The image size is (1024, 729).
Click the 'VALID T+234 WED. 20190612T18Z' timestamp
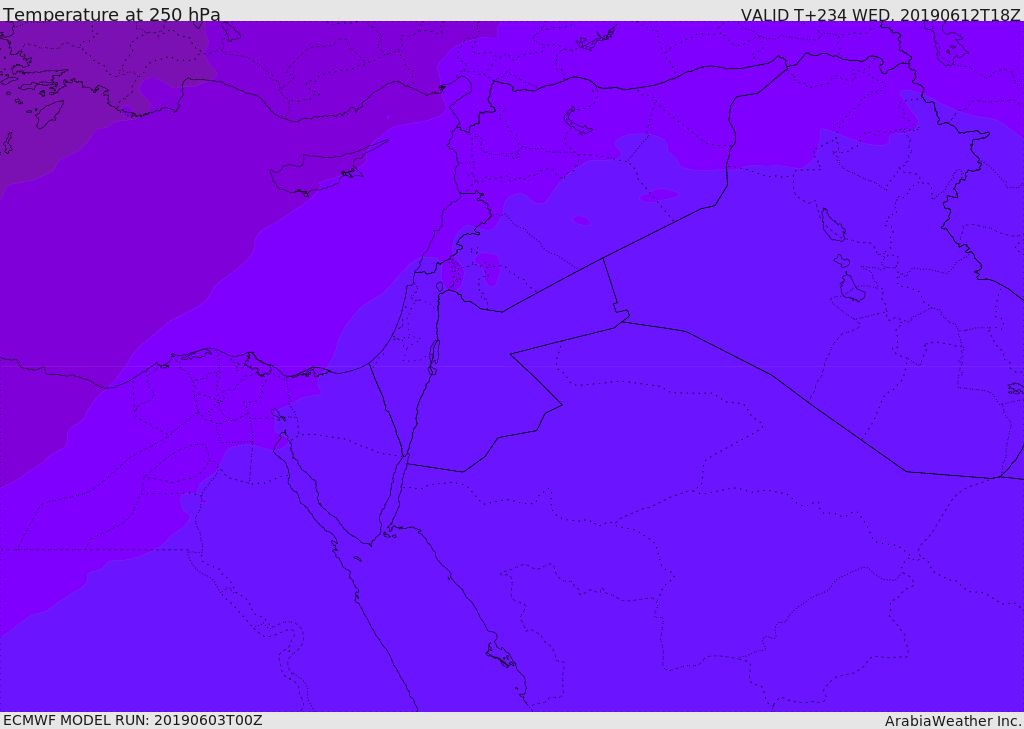click(880, 14)
